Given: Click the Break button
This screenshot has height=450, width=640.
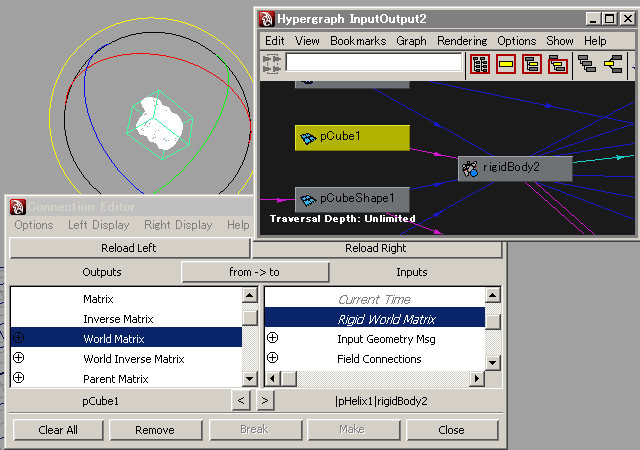Looking at the screenshot, I should (255, 430).
